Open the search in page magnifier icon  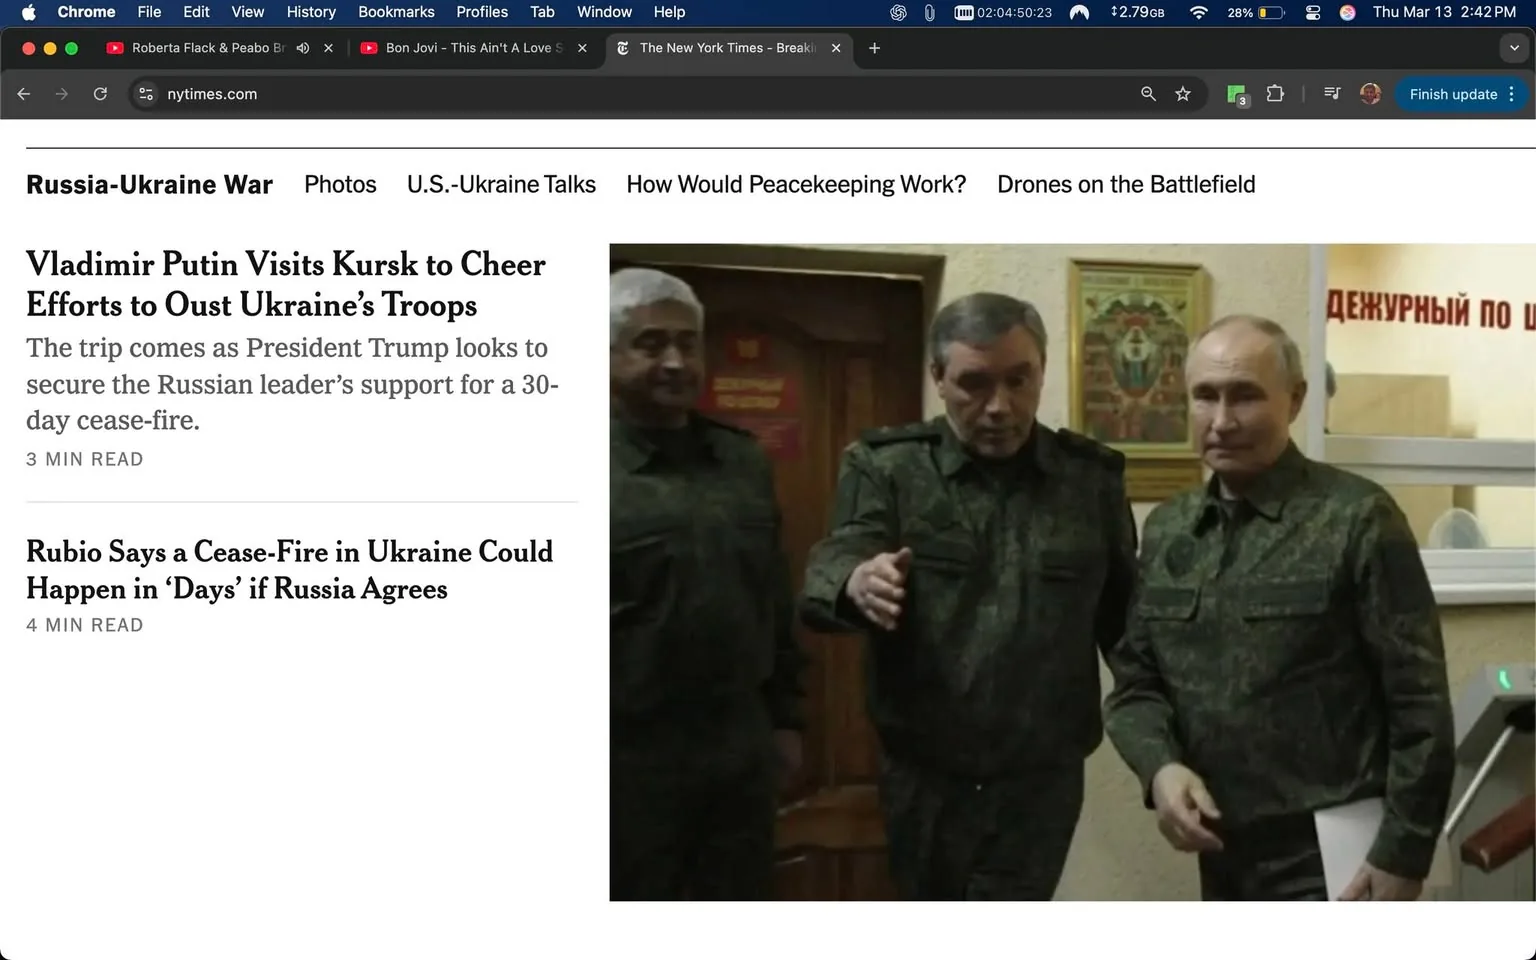(x=1147, y=93)
